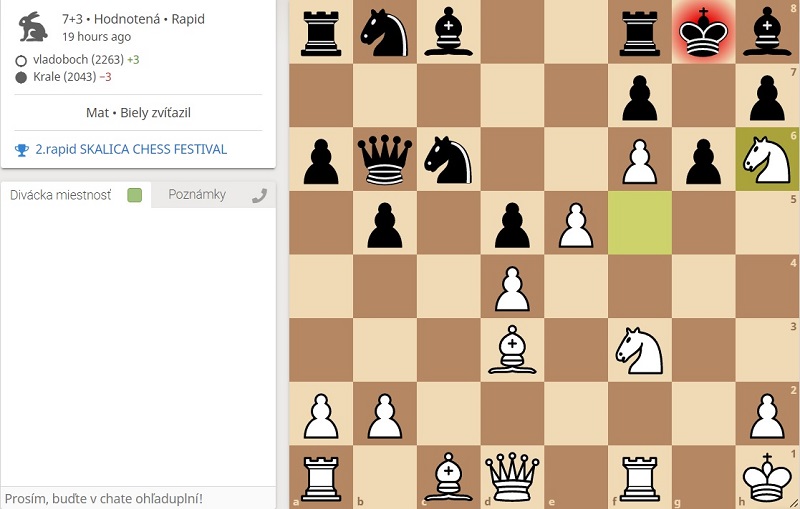Click the white bishop on d3
The width and height of the screenshot is (800, 509).
(513, 350)
